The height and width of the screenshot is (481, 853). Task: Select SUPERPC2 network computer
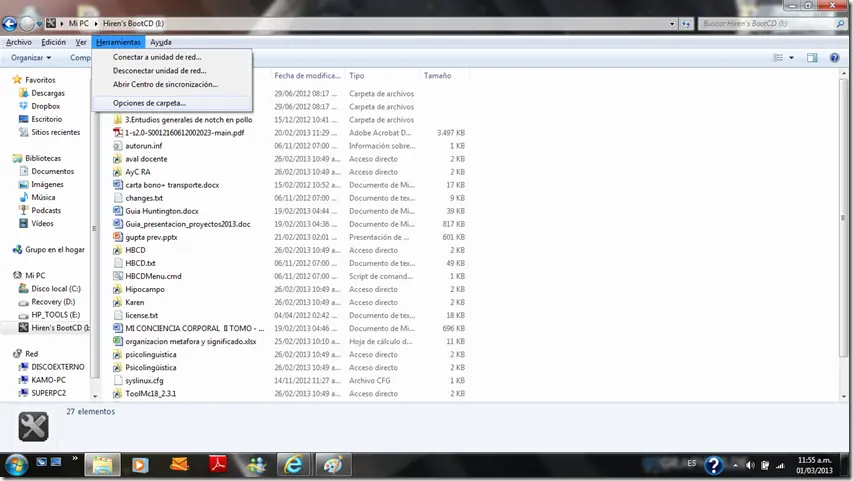point(48,393)
